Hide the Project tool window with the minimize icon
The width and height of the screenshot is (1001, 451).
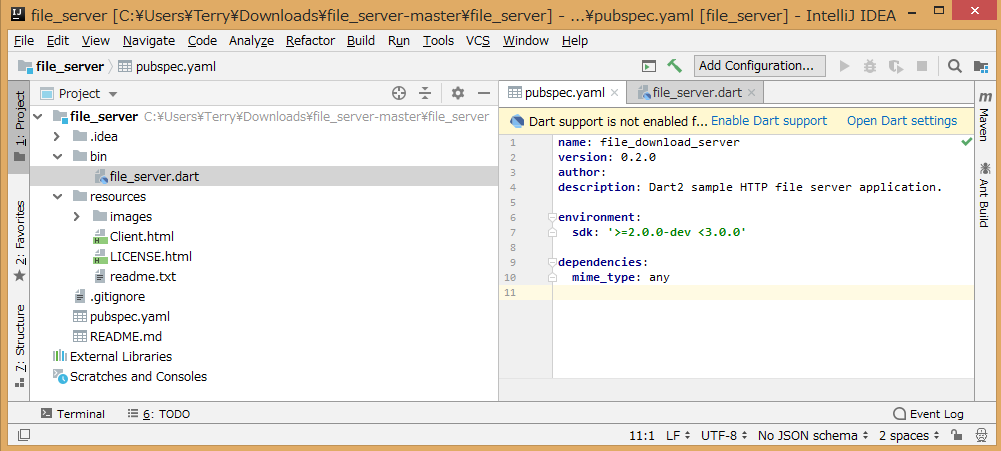484,93
